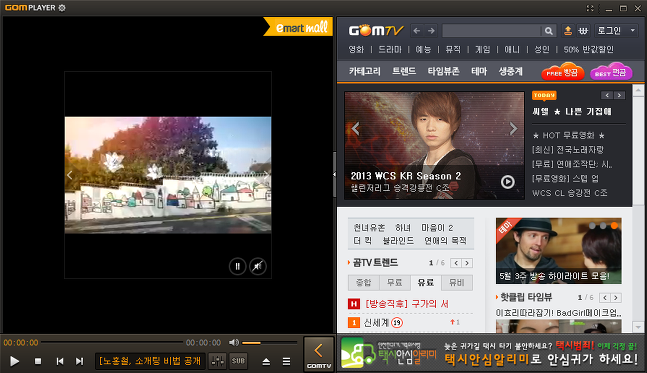Show previous slide in video preview

[70, 175]
